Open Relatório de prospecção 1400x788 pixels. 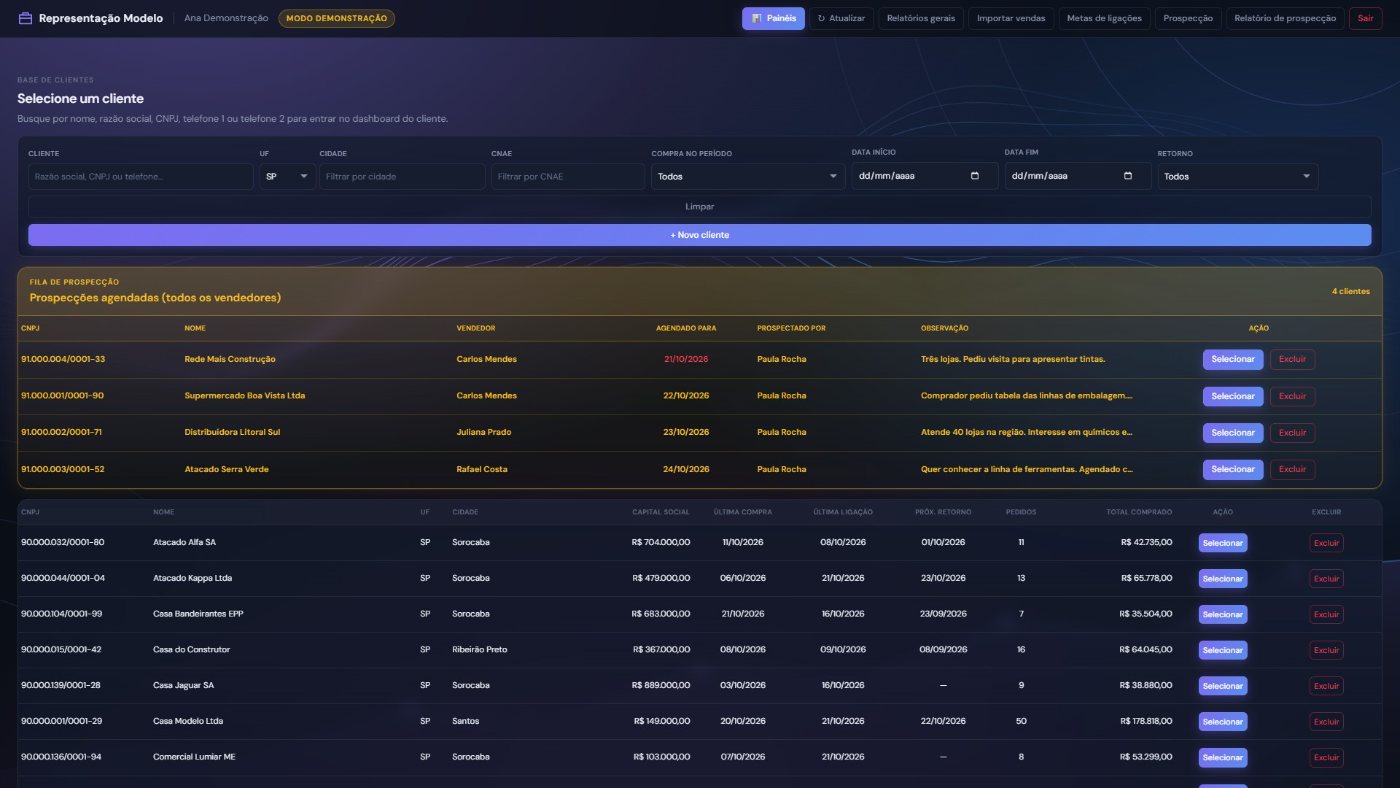coord(1285,18)
